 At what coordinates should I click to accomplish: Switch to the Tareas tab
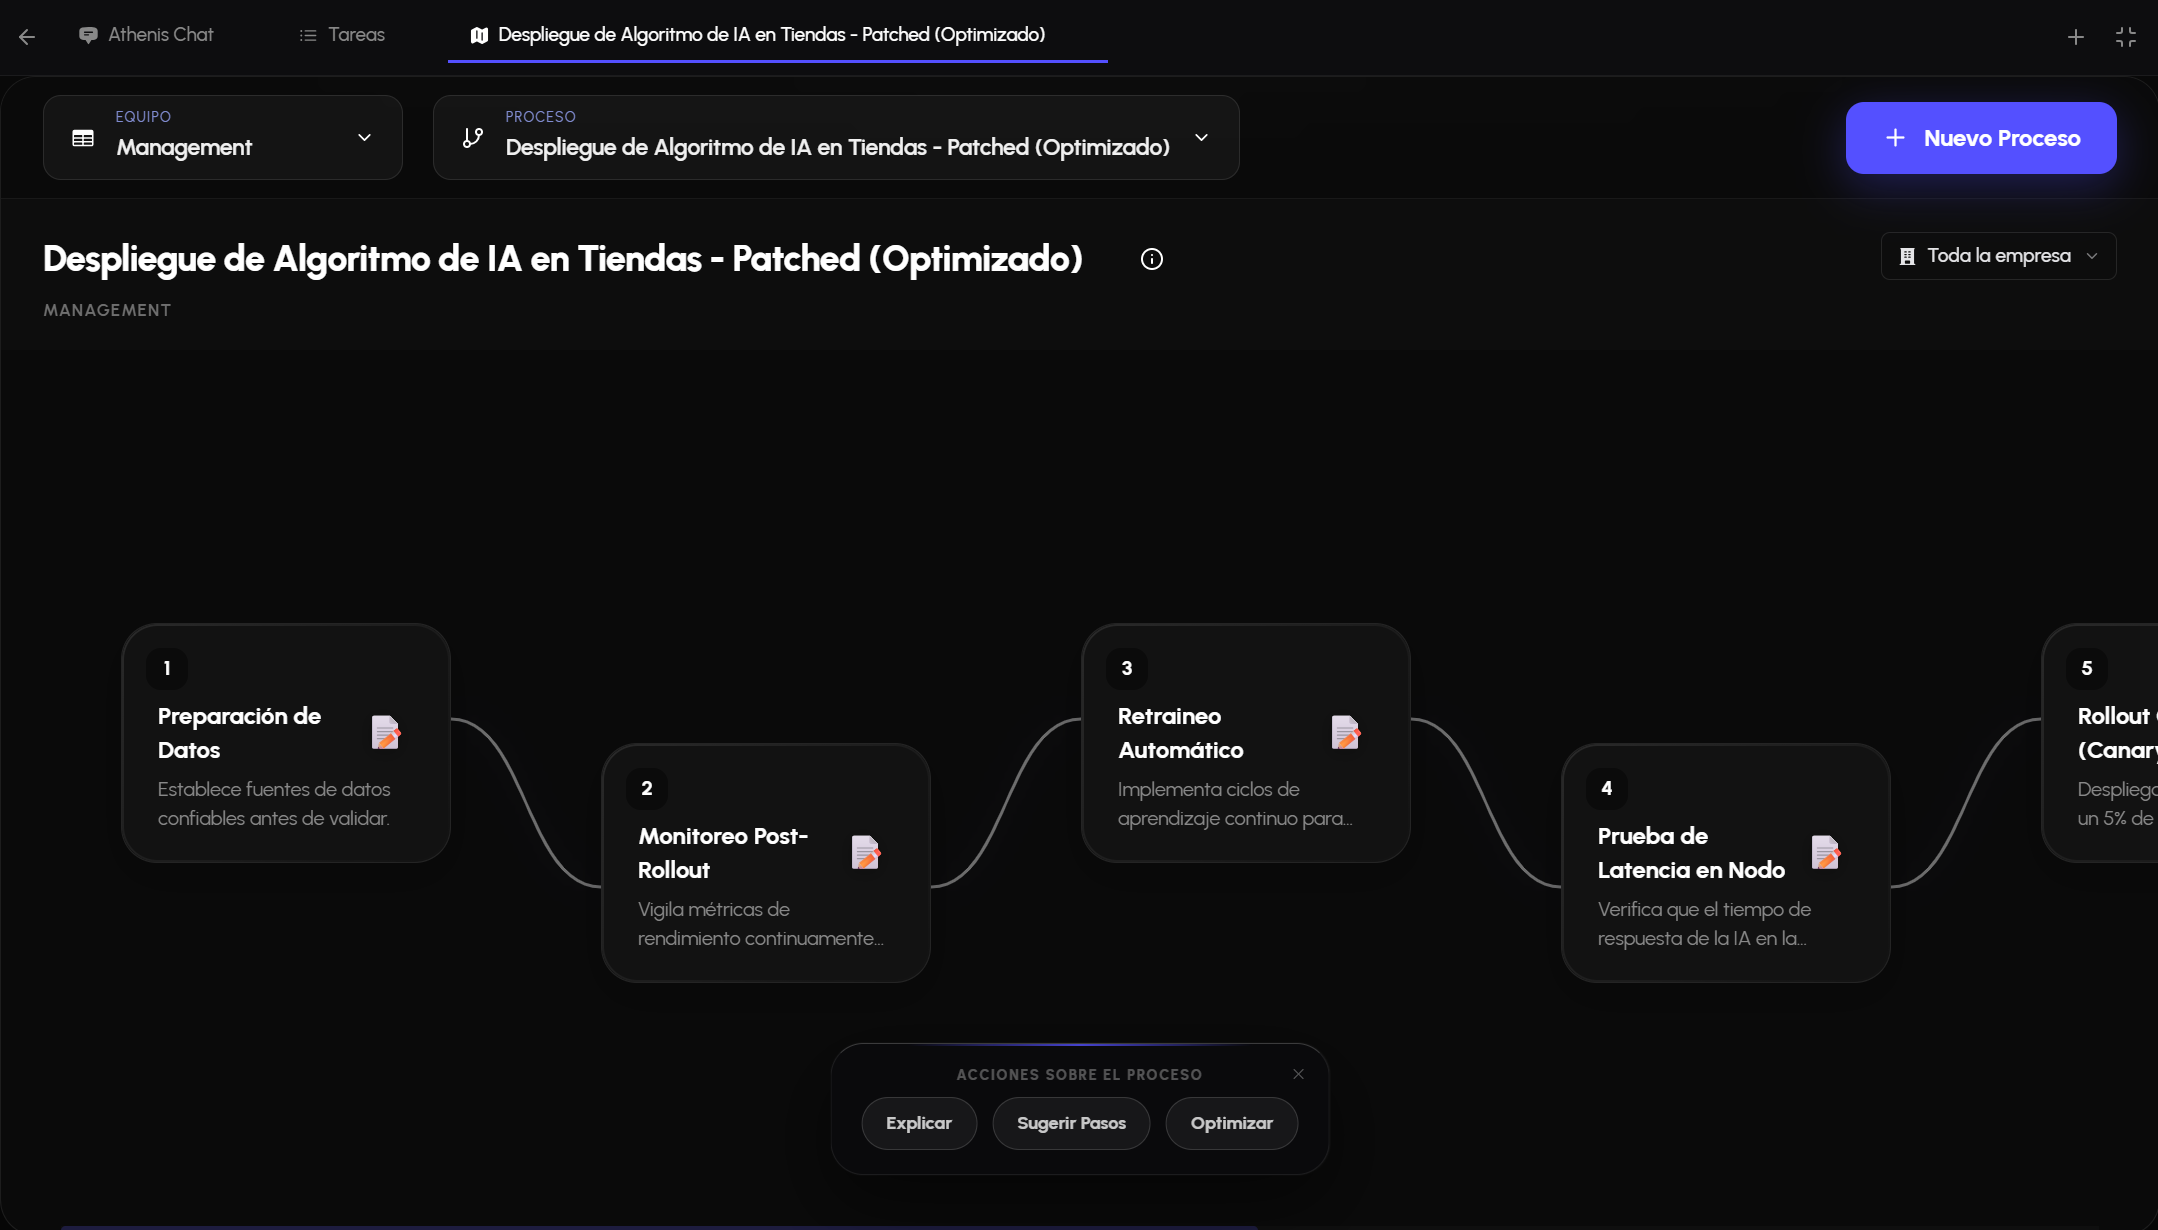(x=342, y=35)
